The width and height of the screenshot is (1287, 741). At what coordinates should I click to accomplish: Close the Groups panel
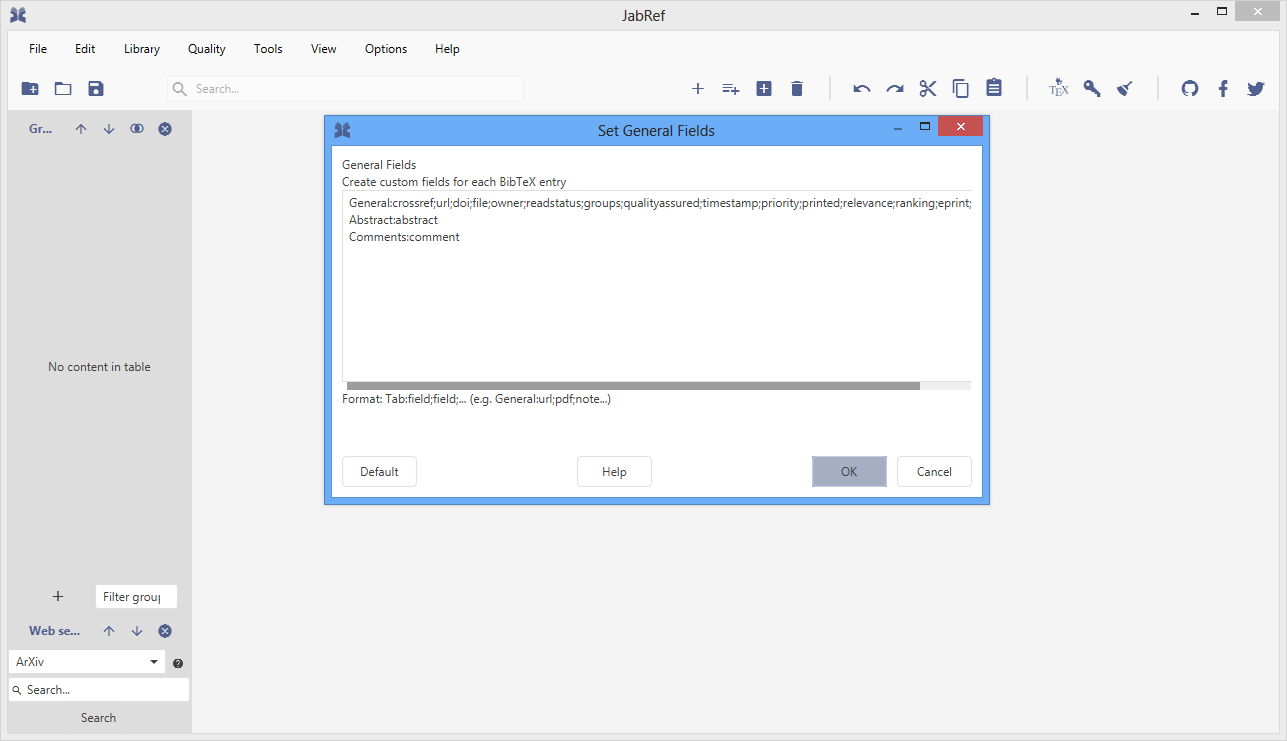[x=165, y=129]
